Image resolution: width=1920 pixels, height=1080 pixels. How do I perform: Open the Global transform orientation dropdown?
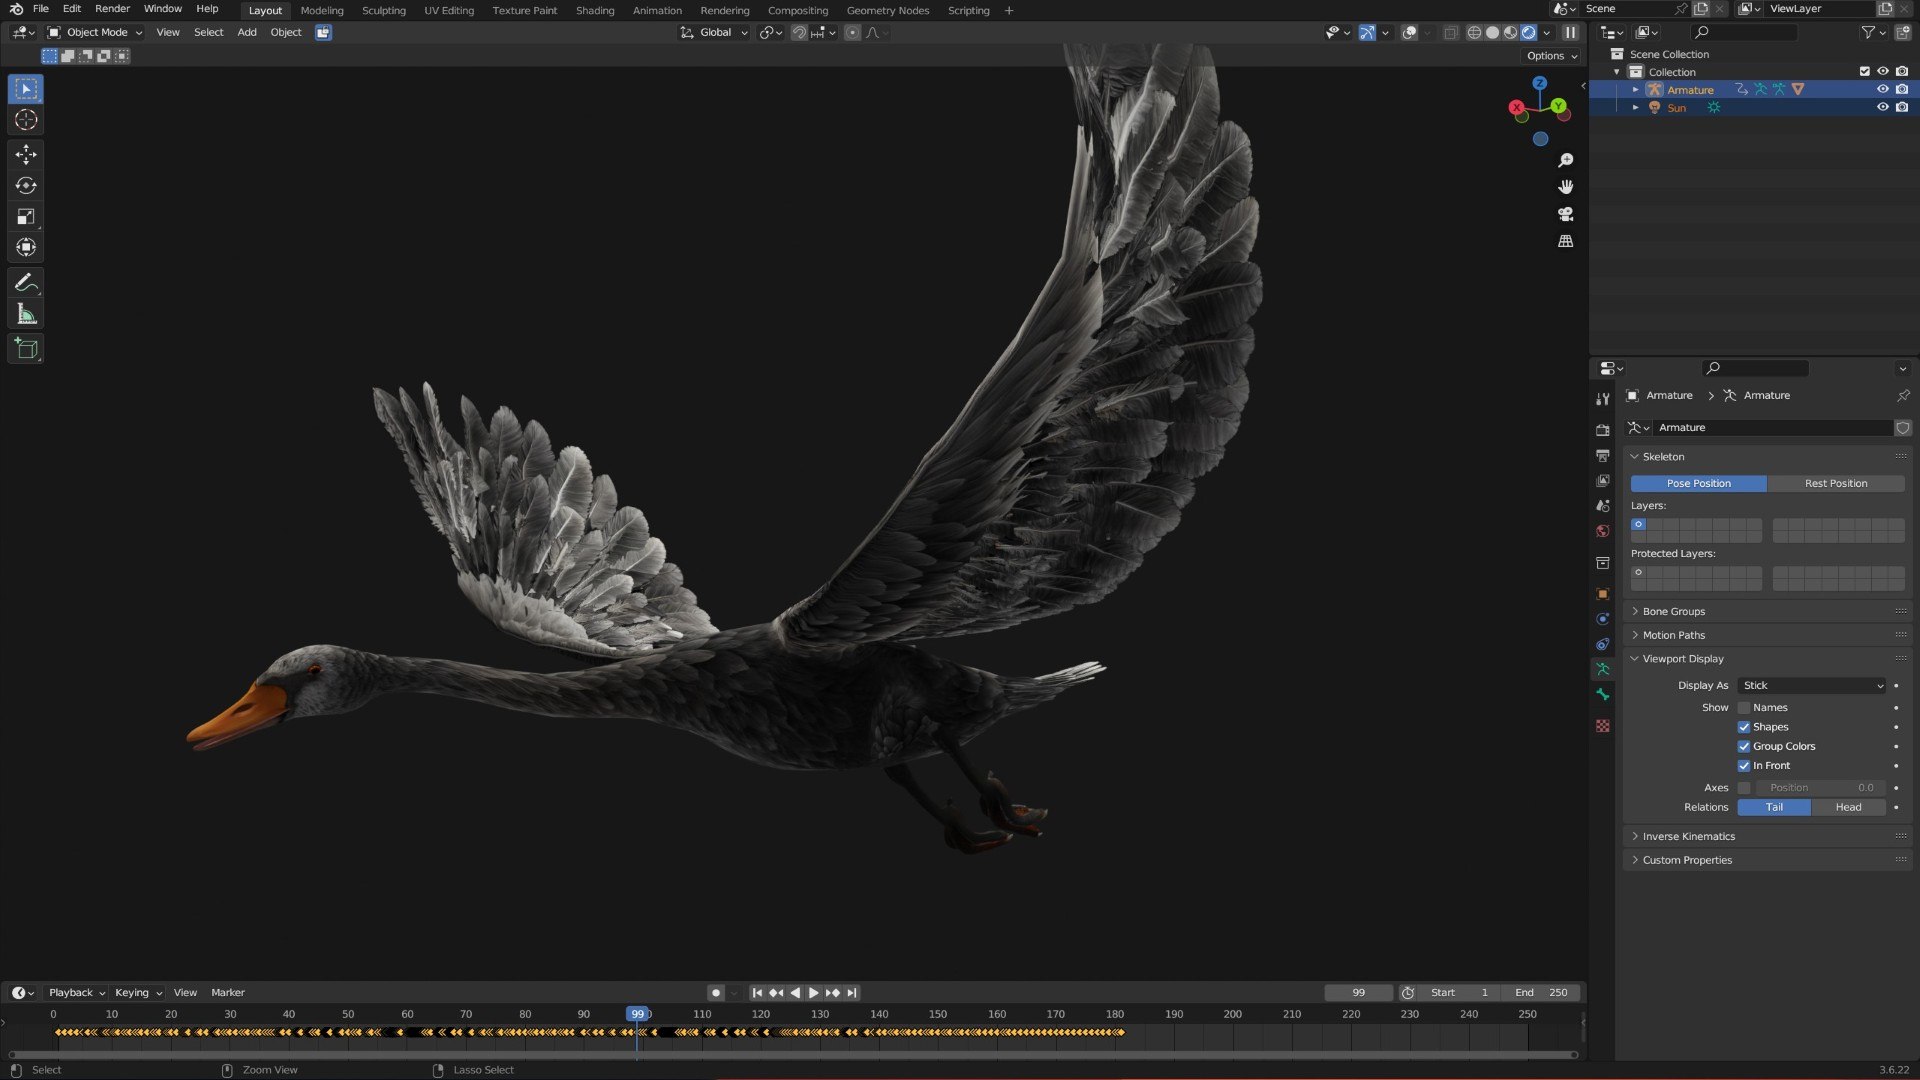coord(714,32)
